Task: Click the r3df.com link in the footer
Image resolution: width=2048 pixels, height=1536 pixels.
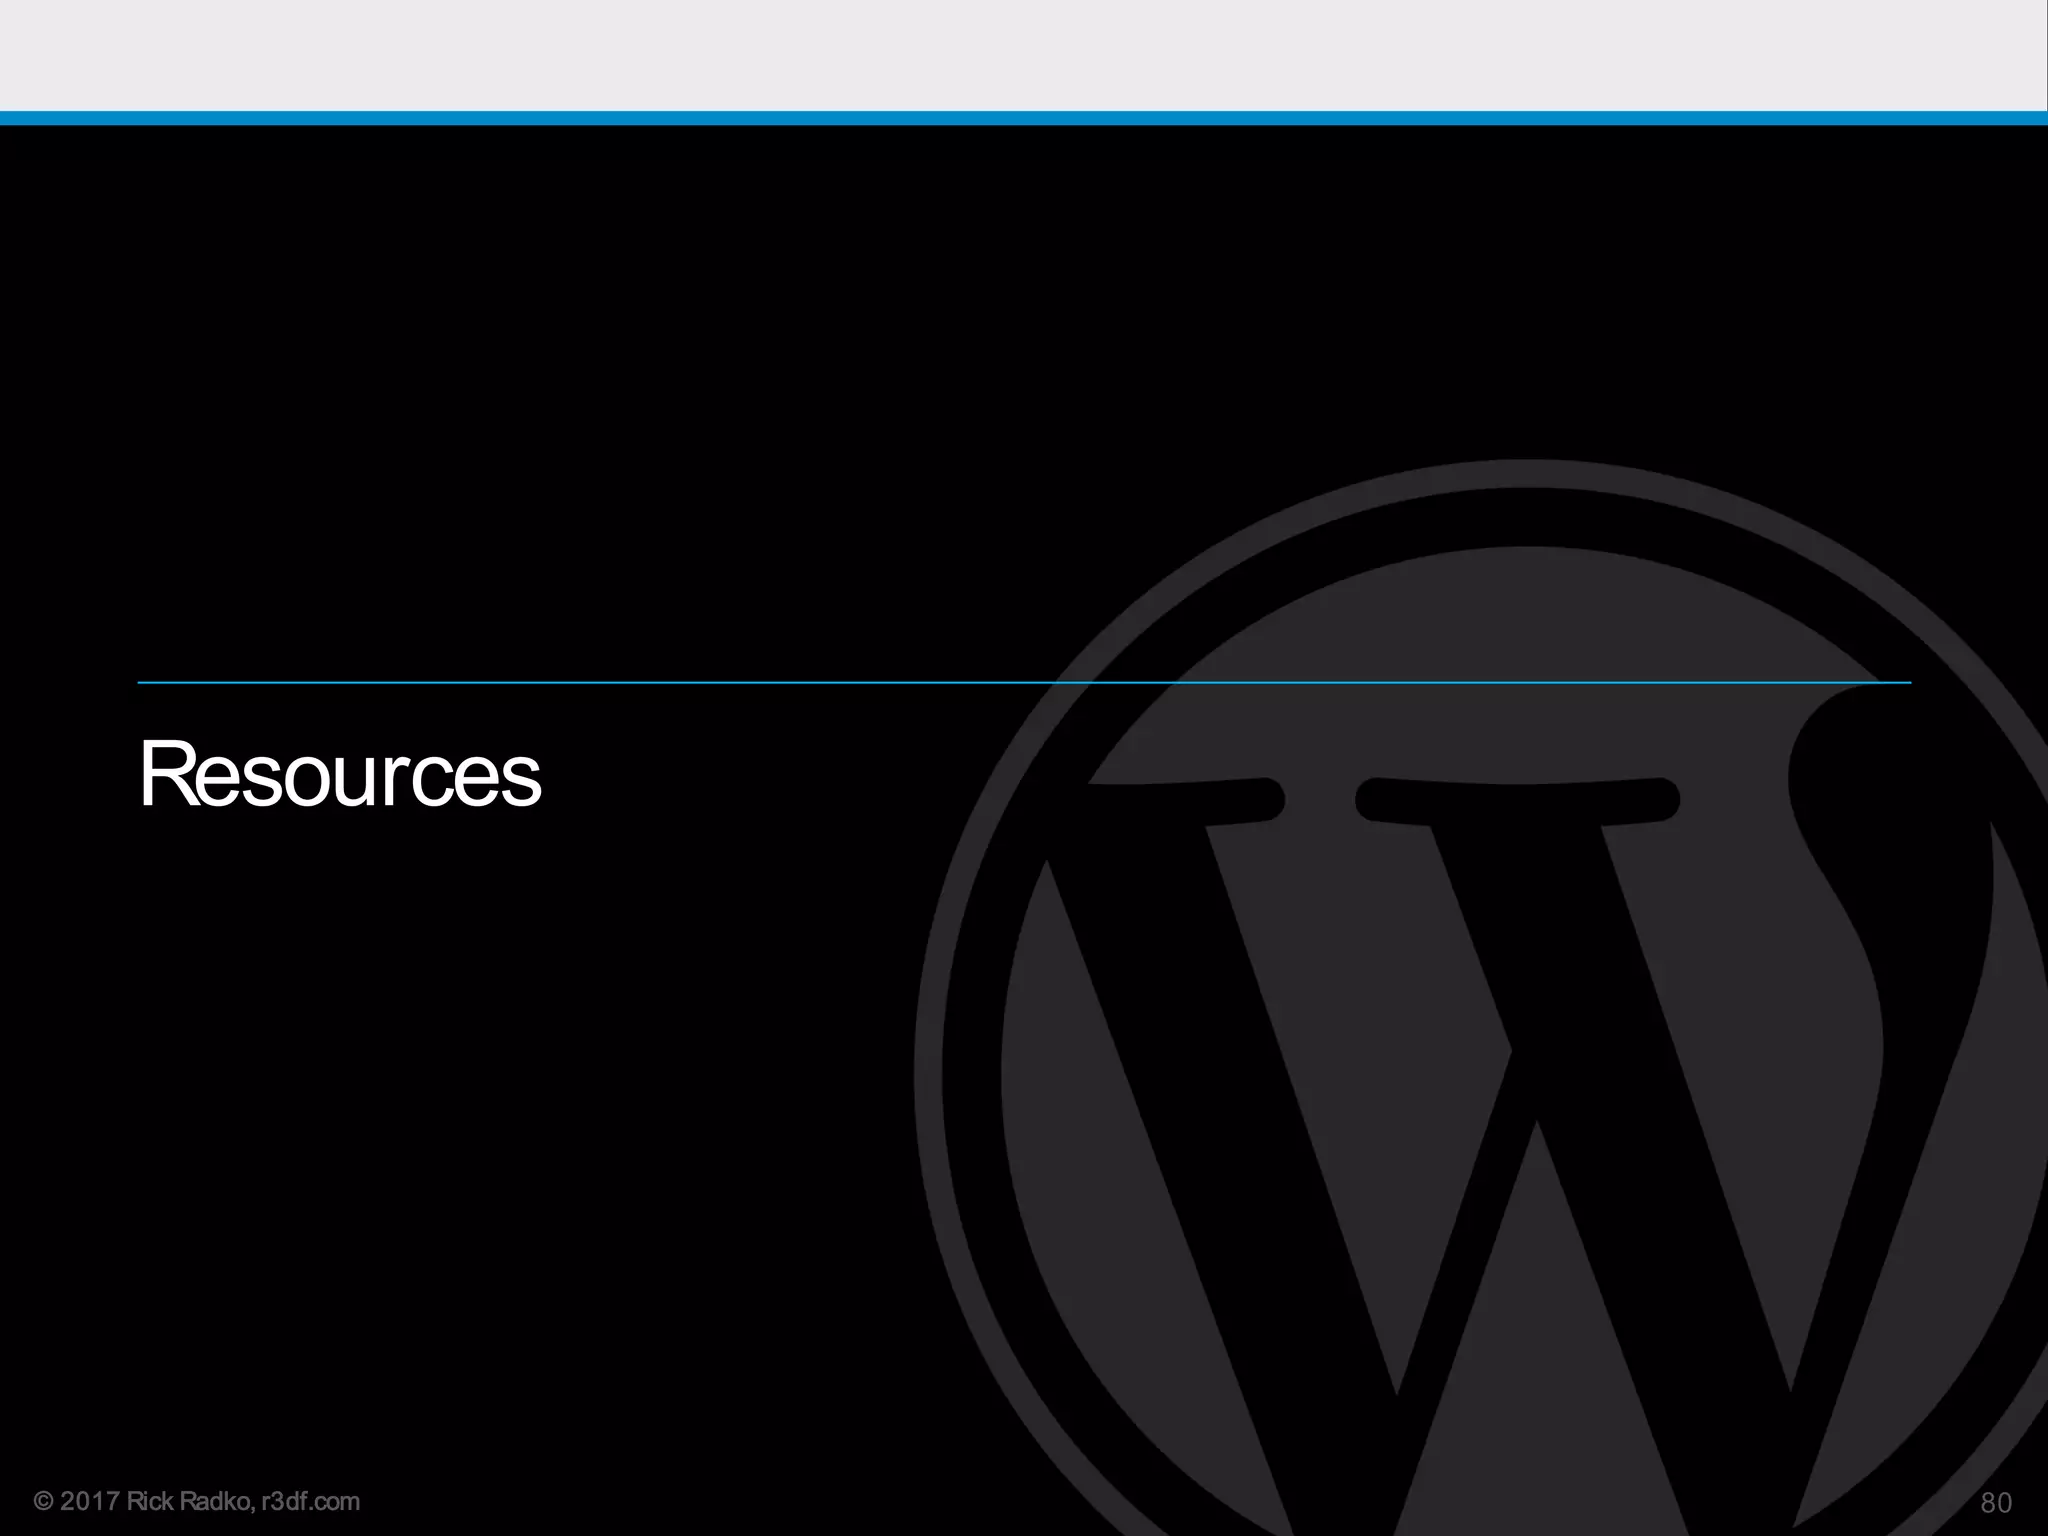Action: click(x=309, y=1502)
